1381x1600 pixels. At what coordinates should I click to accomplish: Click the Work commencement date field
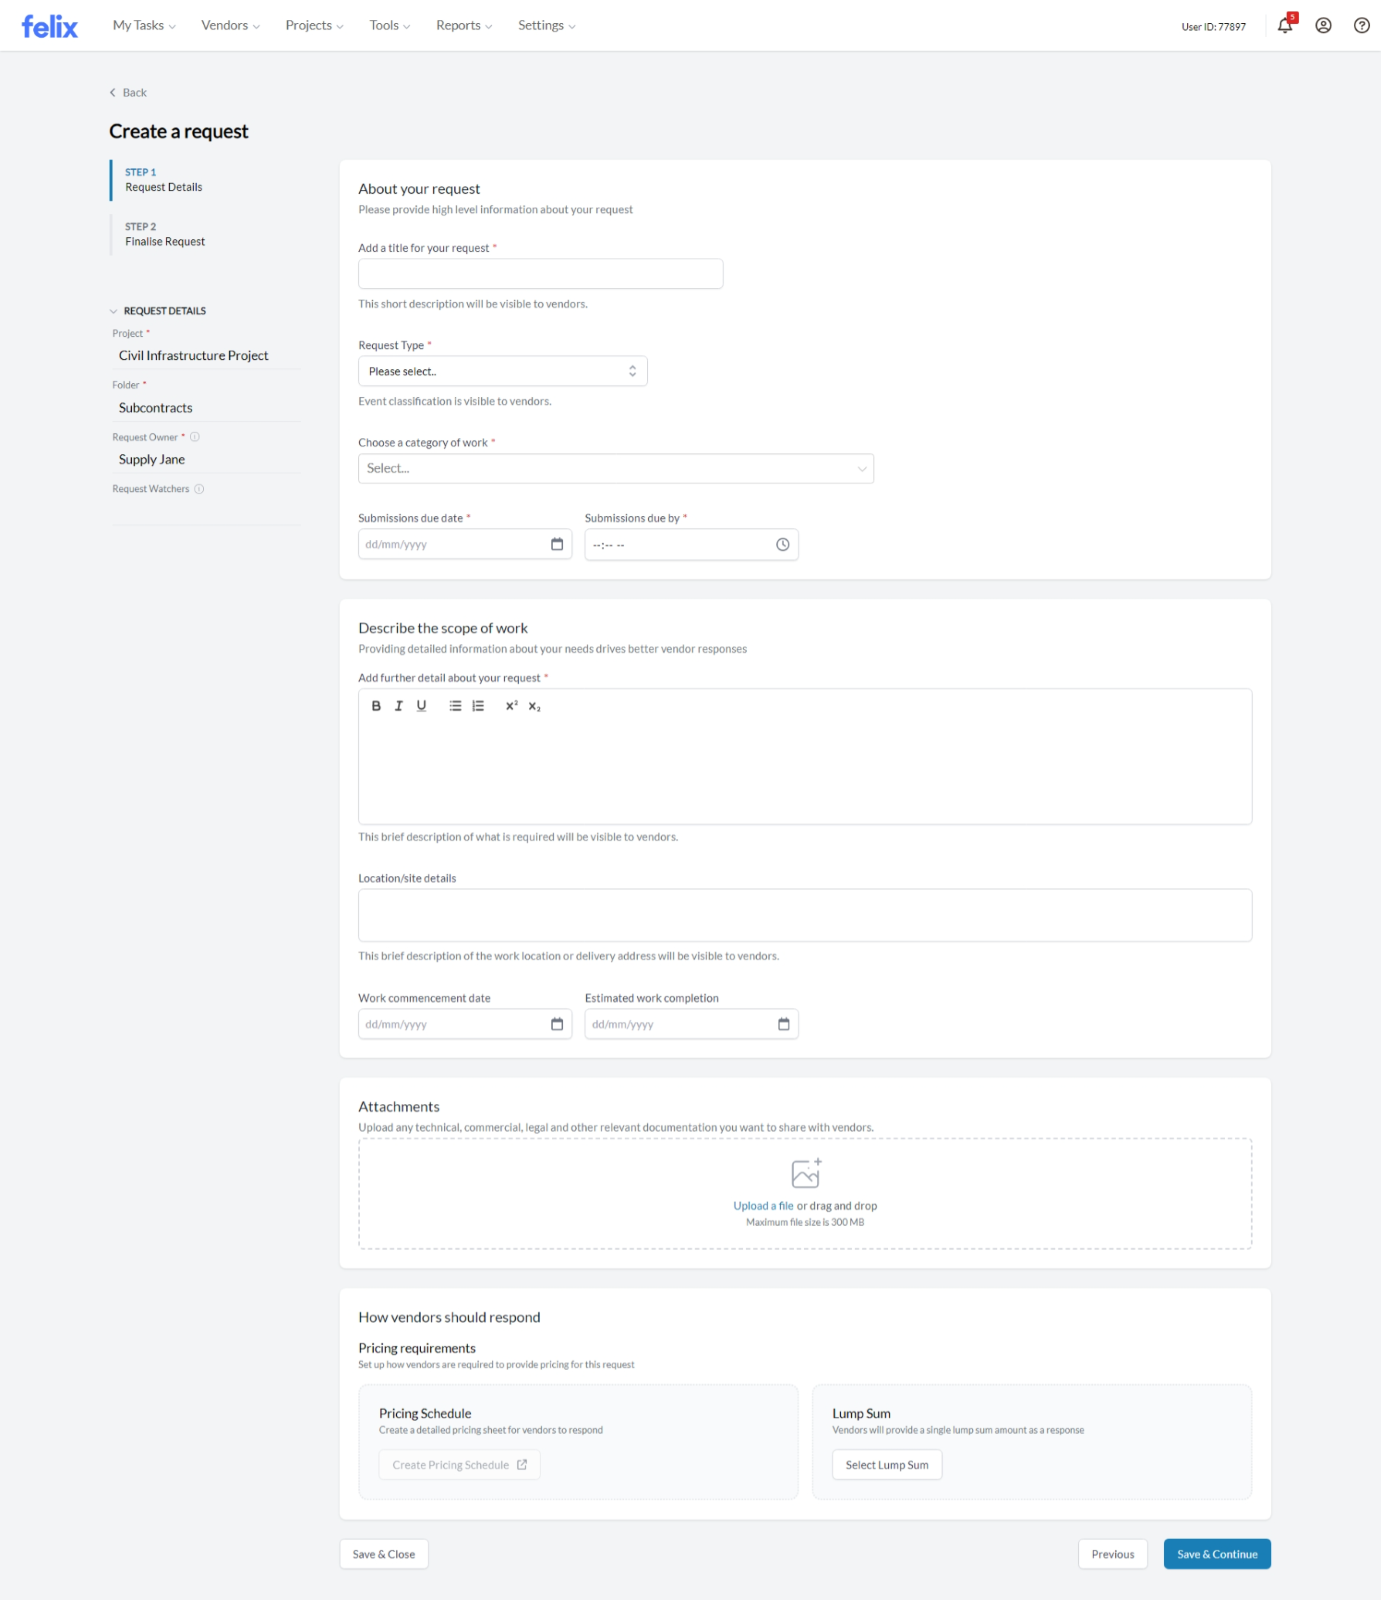tap(465, 1024)
